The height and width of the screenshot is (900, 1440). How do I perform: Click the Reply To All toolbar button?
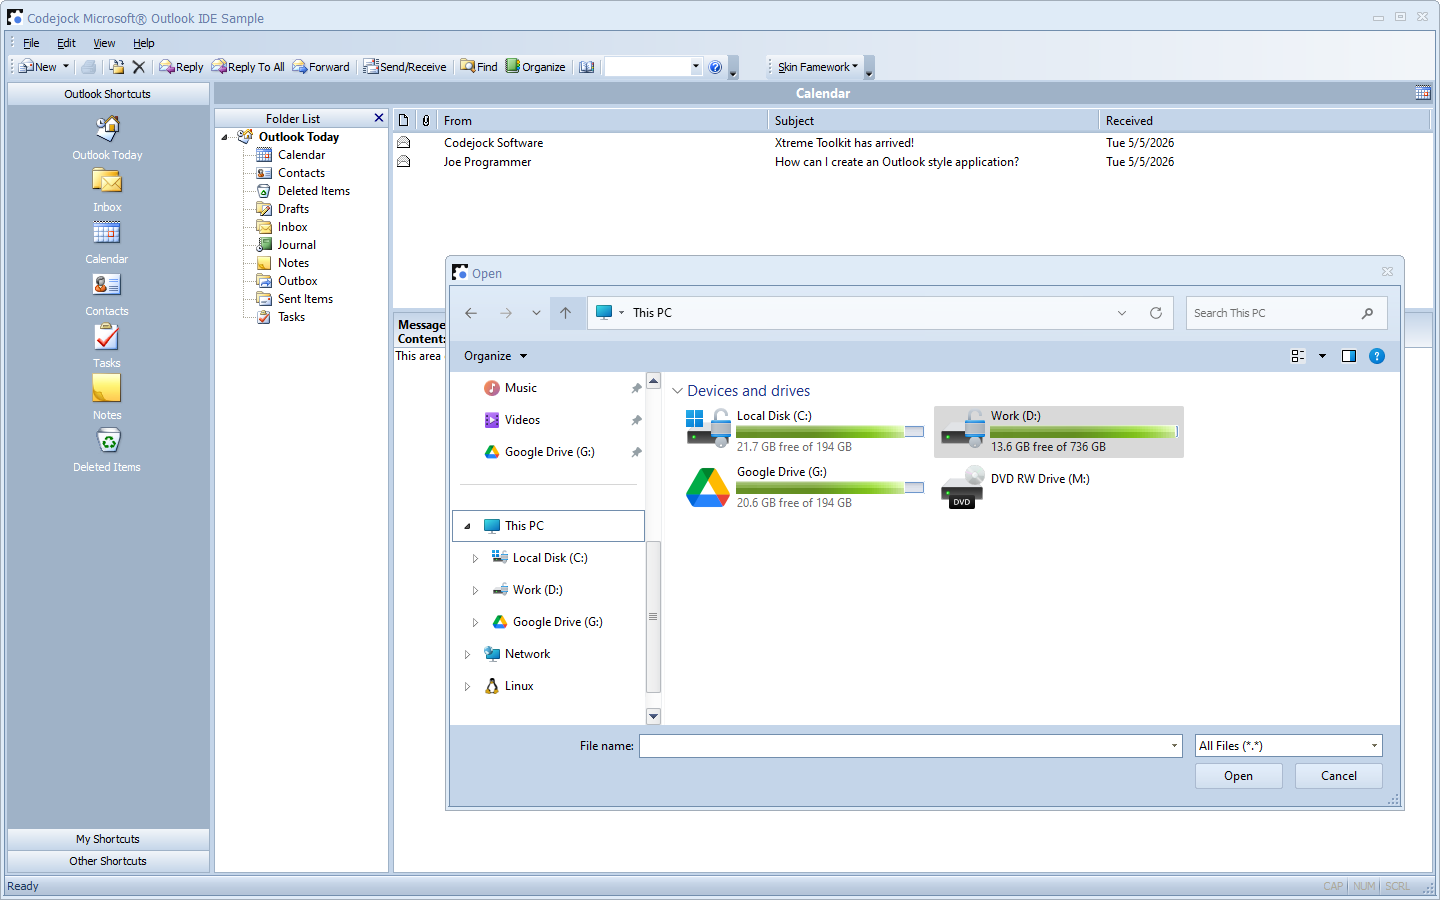pos(248,67)
